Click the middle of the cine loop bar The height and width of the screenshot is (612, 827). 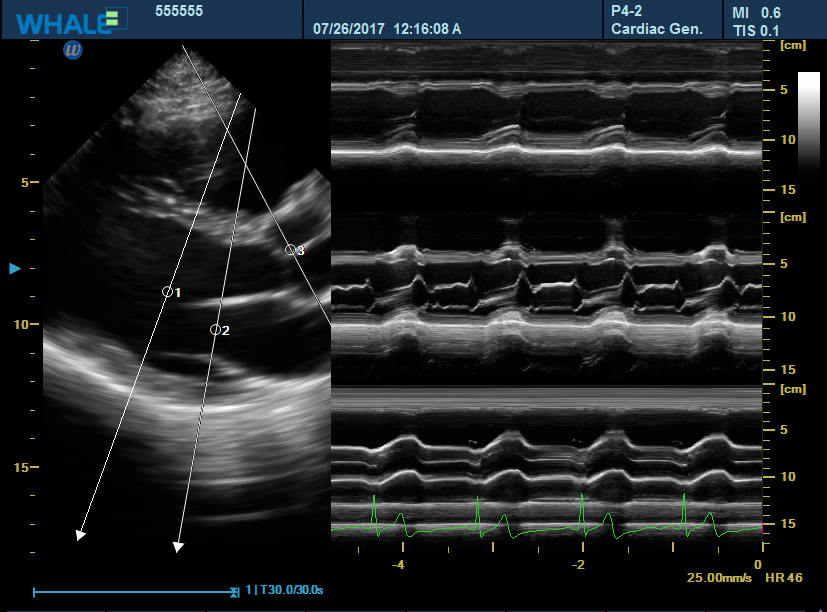(x=134, y=591)
